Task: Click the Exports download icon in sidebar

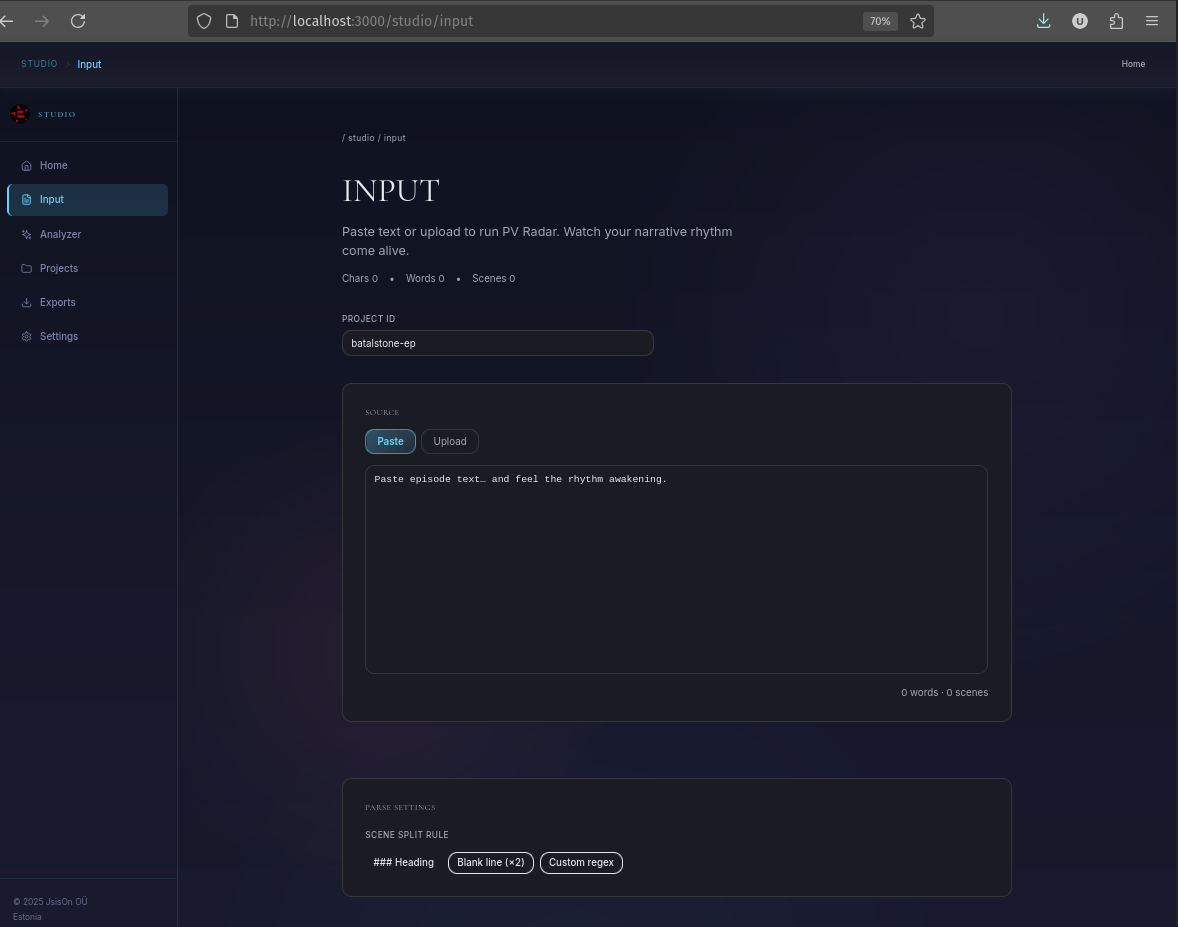Action: pyautogui.click(x=26, y=302)
